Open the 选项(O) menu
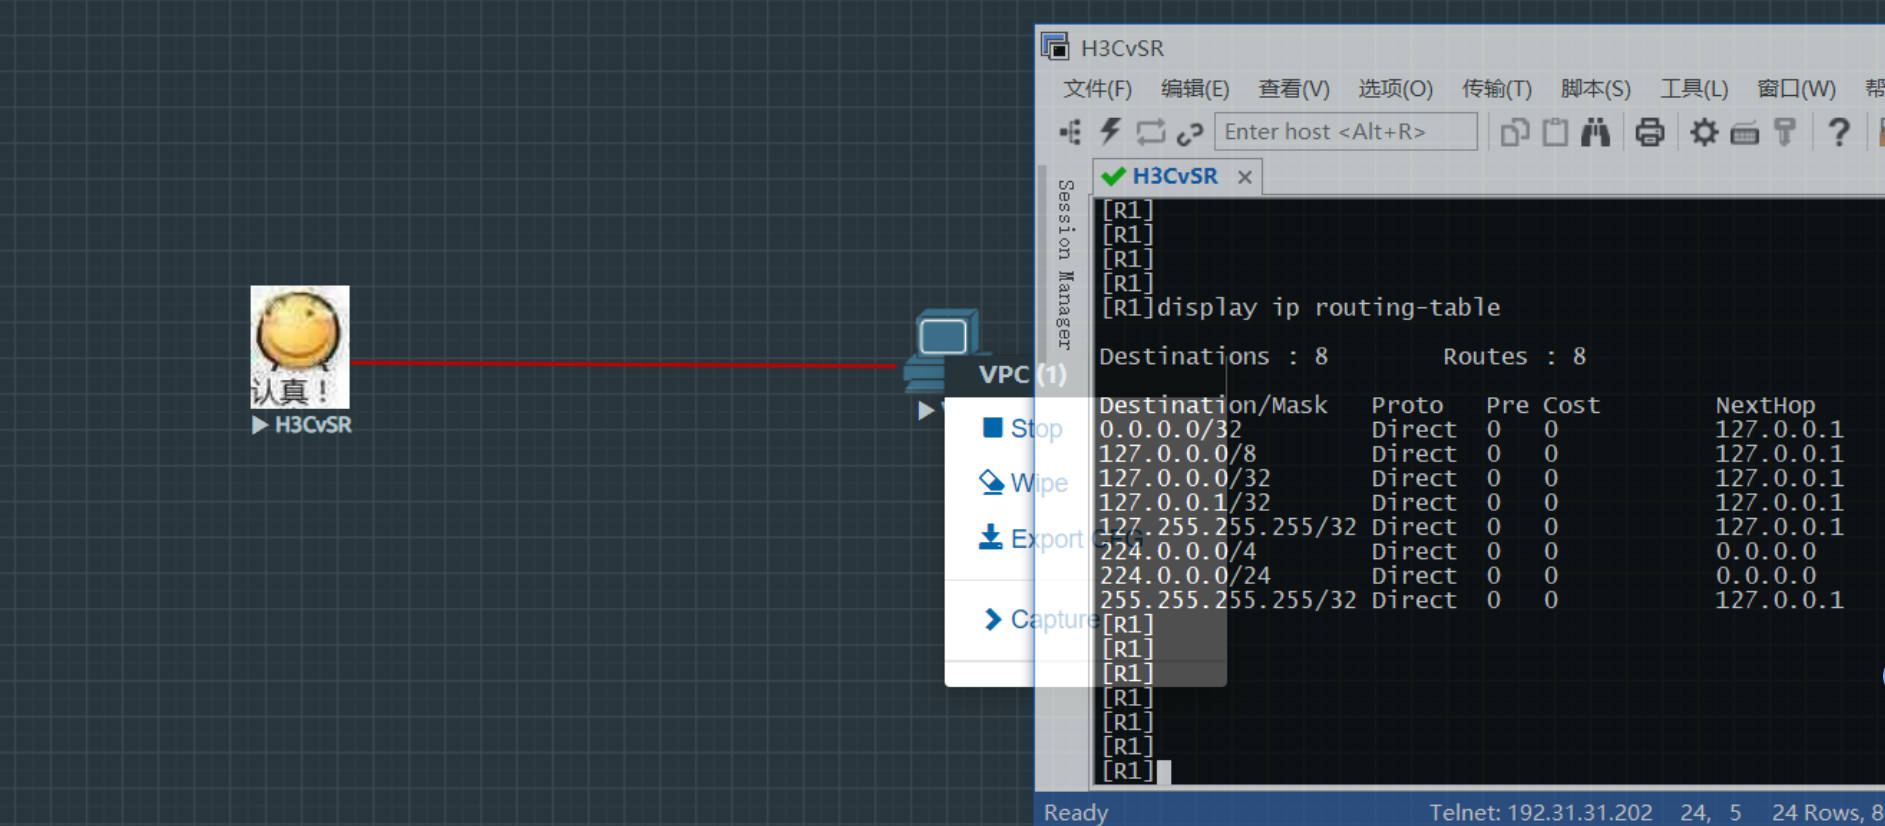This screenshot has height=826, width=1885. click(x=1395, y=89)
